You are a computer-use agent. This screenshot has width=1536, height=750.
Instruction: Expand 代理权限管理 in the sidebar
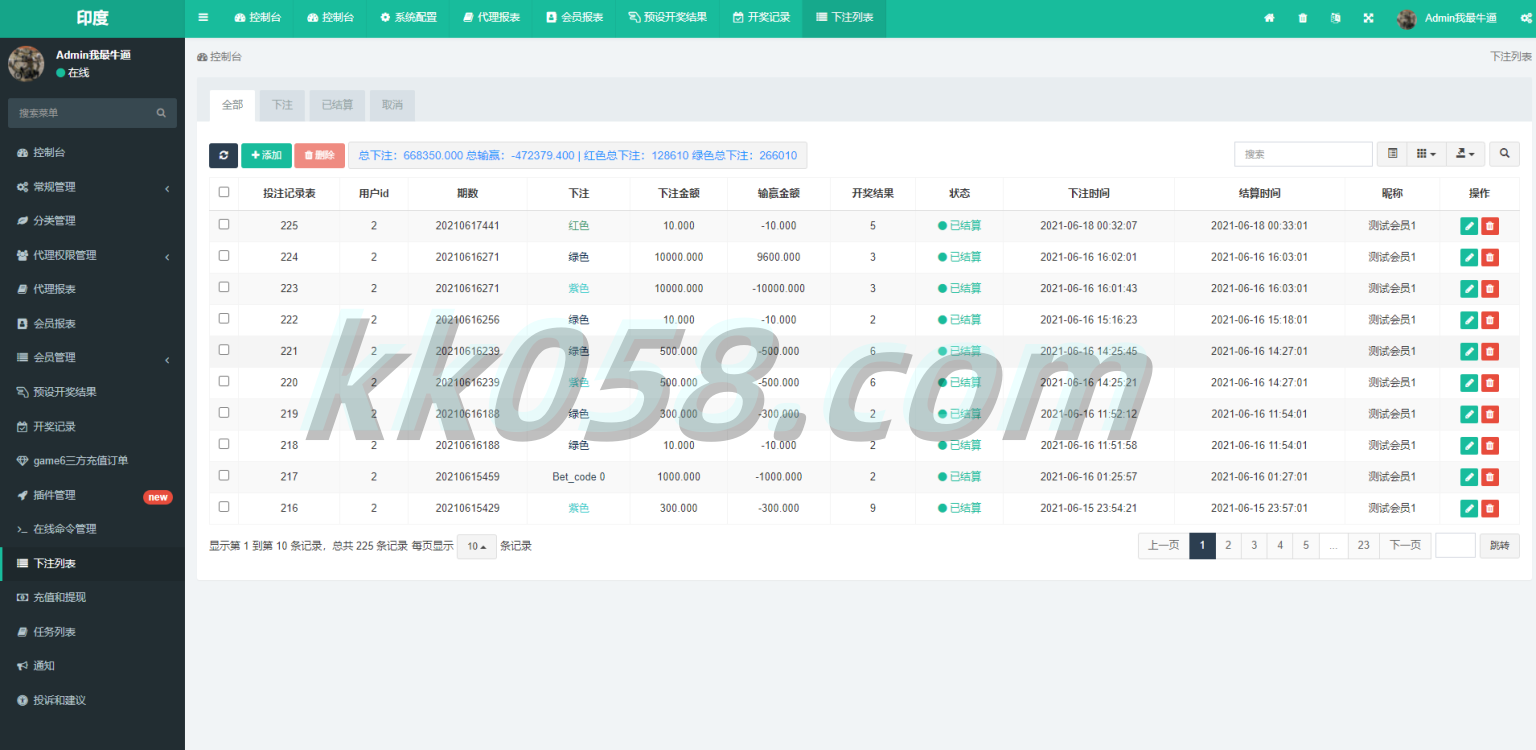point(92,255)
